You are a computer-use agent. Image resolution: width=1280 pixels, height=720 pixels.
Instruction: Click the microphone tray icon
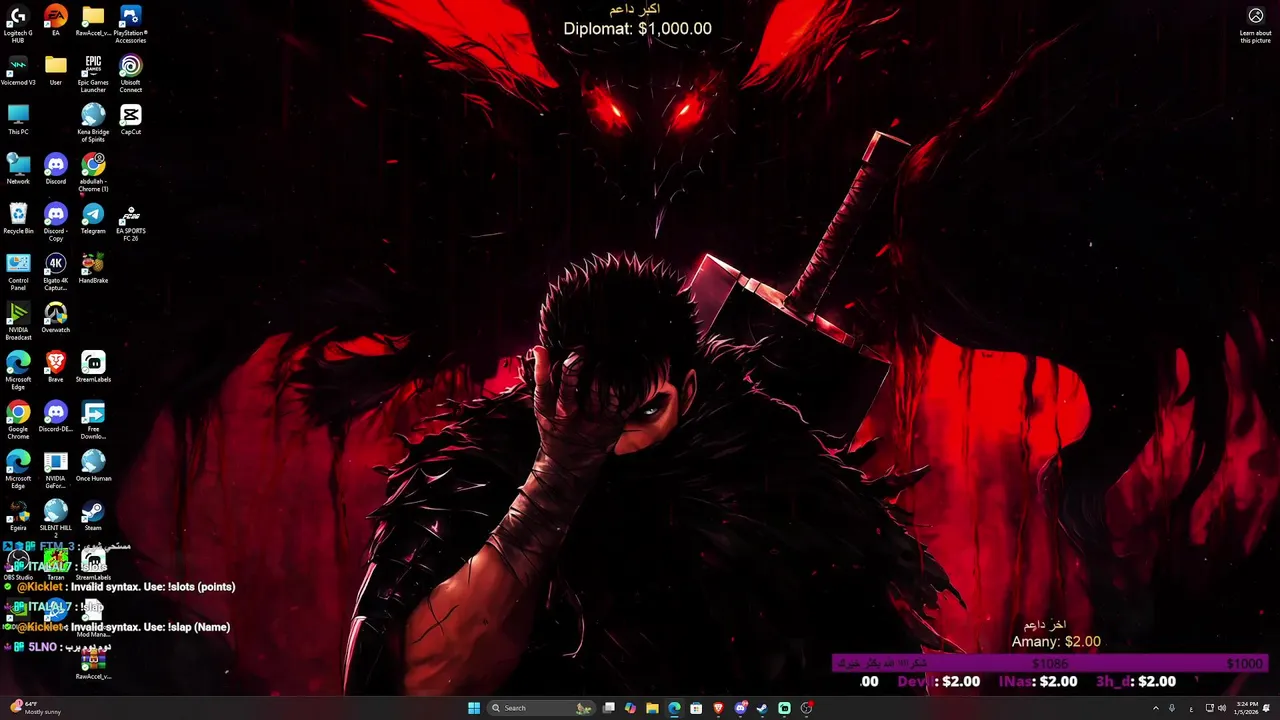(1172, 708)
